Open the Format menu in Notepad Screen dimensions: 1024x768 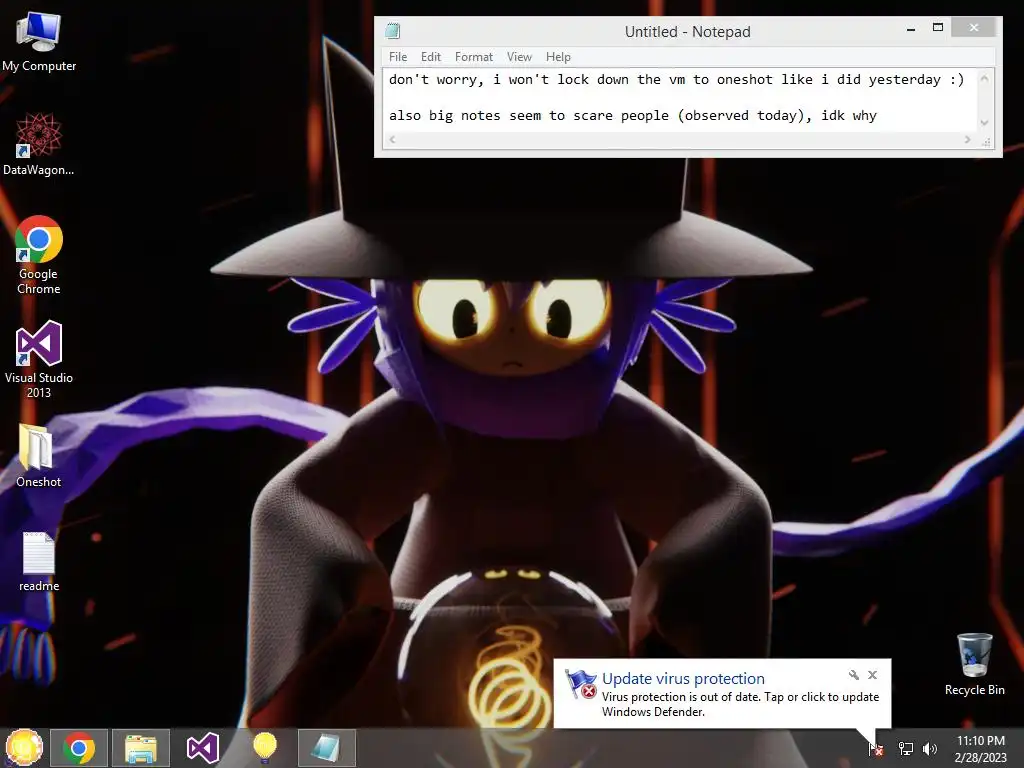[473, 57]
